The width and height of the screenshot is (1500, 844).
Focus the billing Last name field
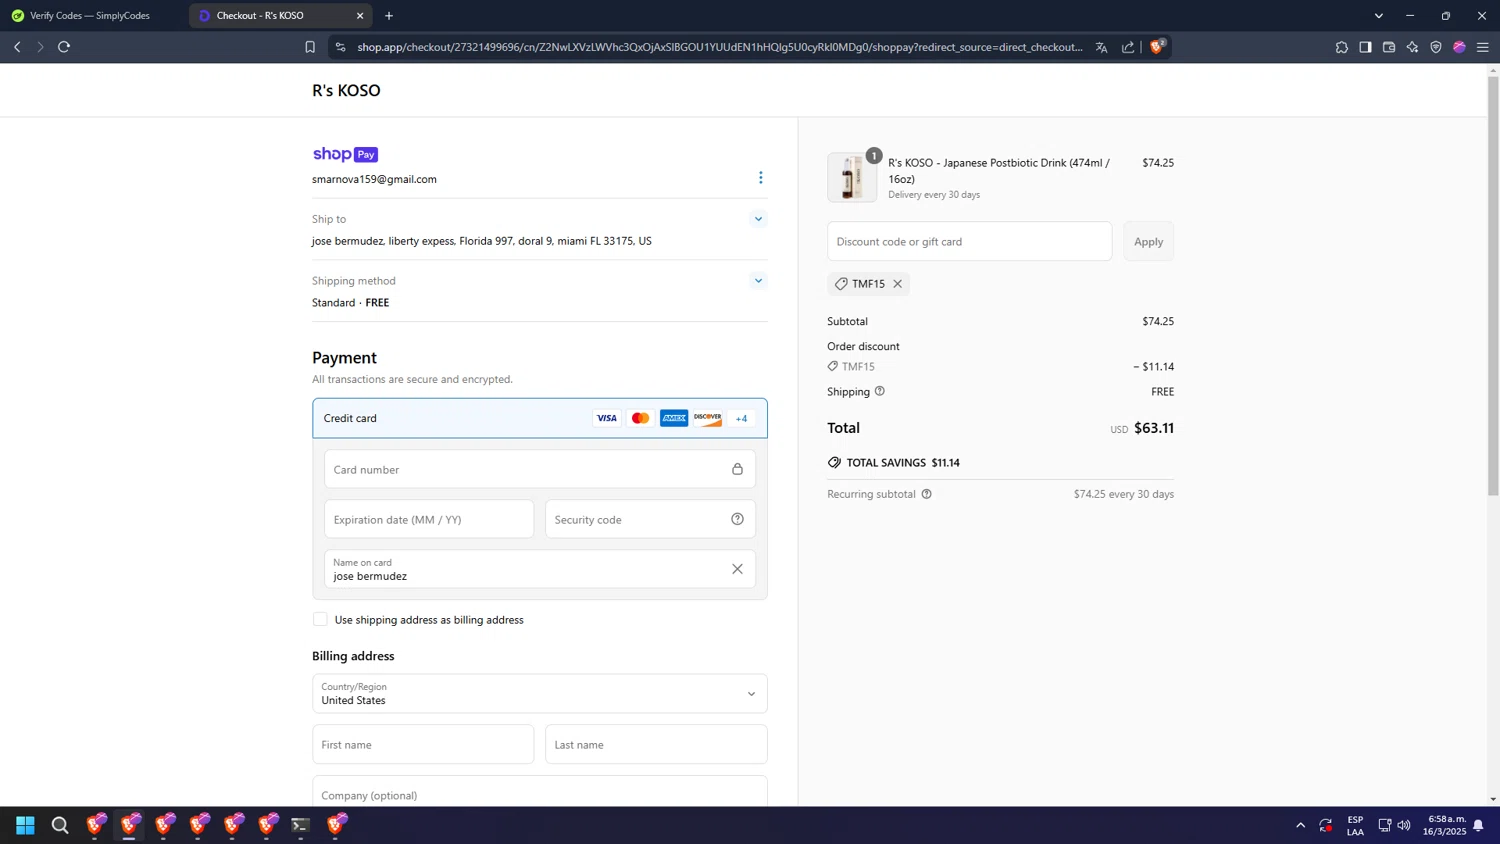pos(656,744)
